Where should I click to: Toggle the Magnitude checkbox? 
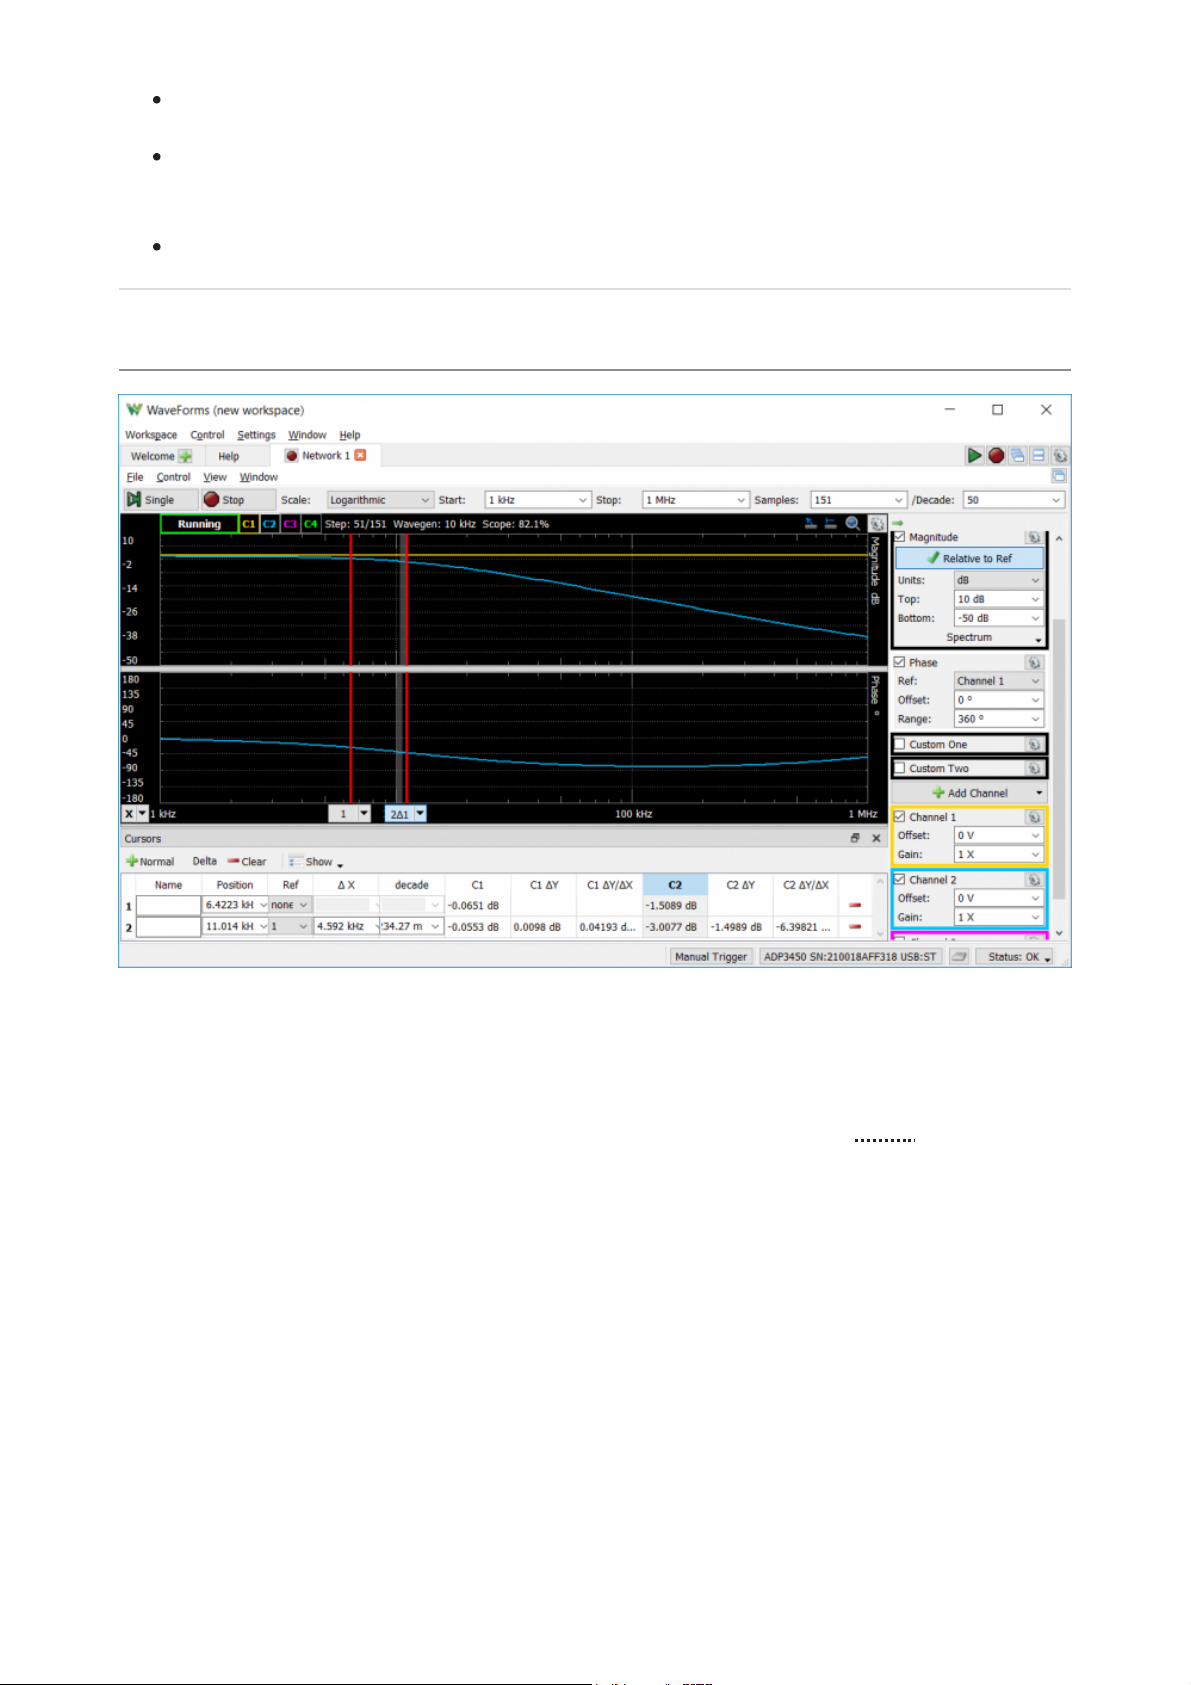click(x=899, y=537)
